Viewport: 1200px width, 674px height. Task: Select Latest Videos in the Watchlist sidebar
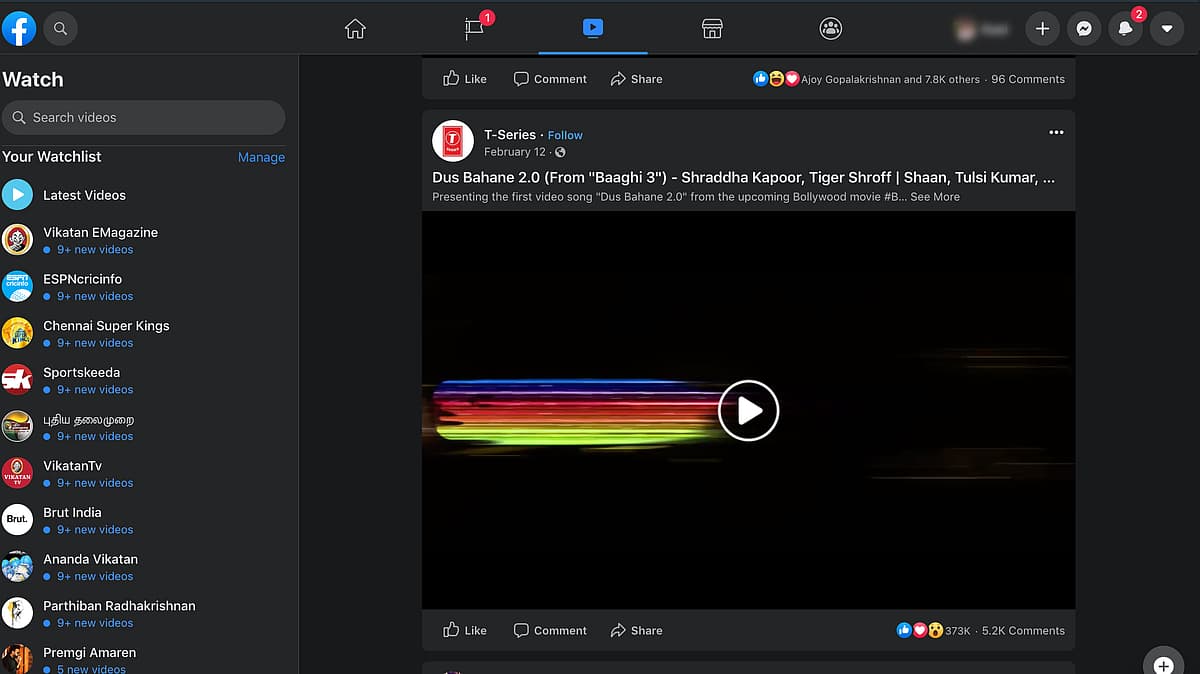[86, 194]
